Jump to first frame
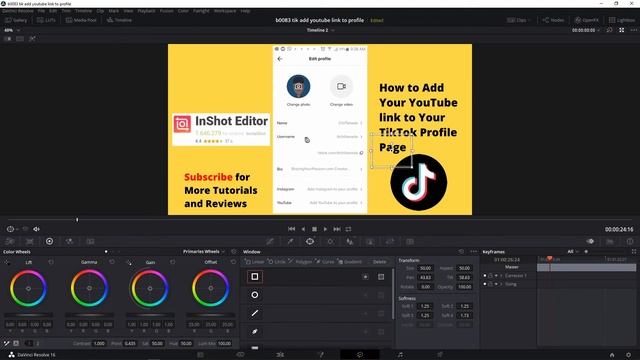Image resolution: width=640 pixels, height=360 pixels. point(291,229)
